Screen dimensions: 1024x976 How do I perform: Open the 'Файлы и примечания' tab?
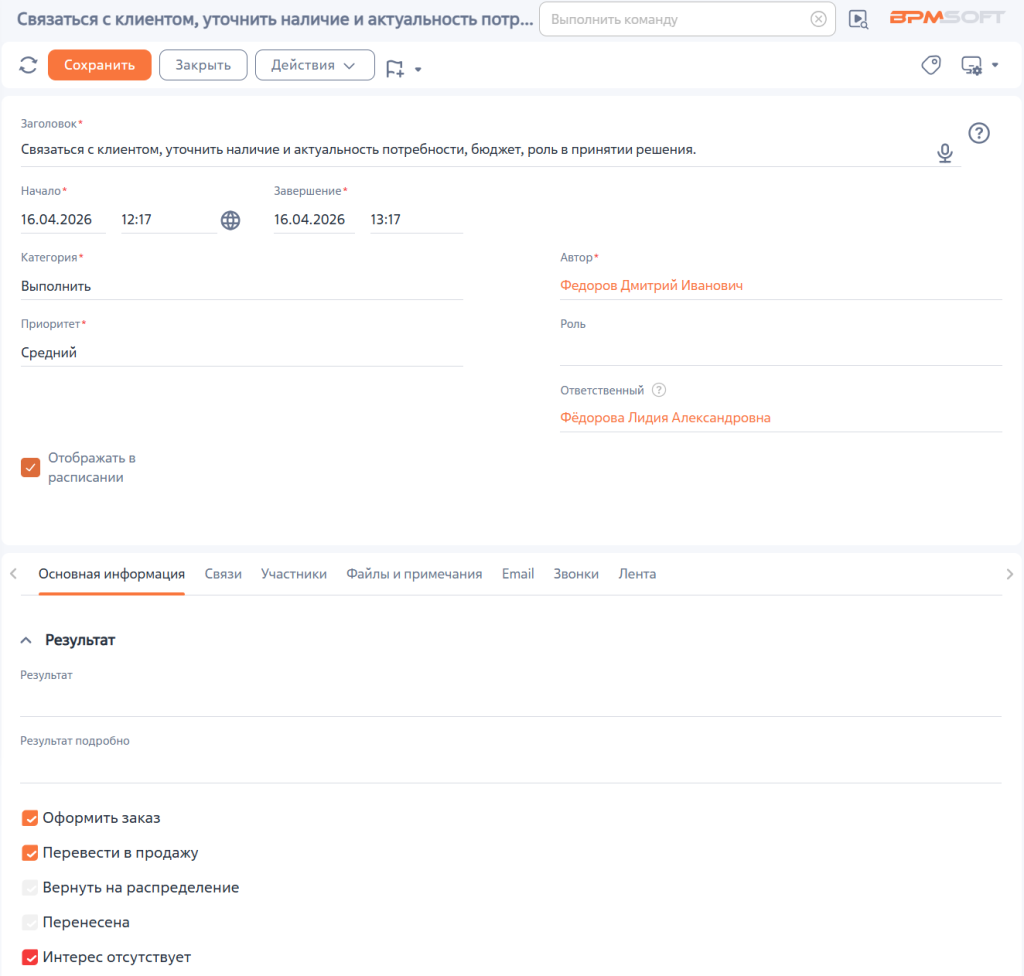414,574
